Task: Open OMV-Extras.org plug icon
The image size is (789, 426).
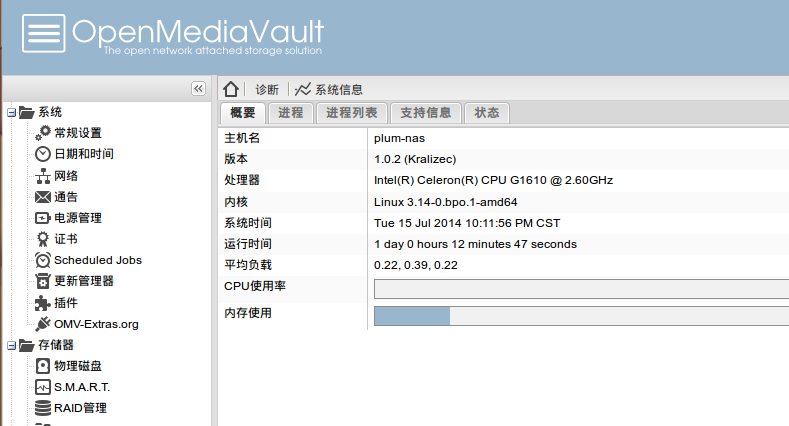Action: 43,324
